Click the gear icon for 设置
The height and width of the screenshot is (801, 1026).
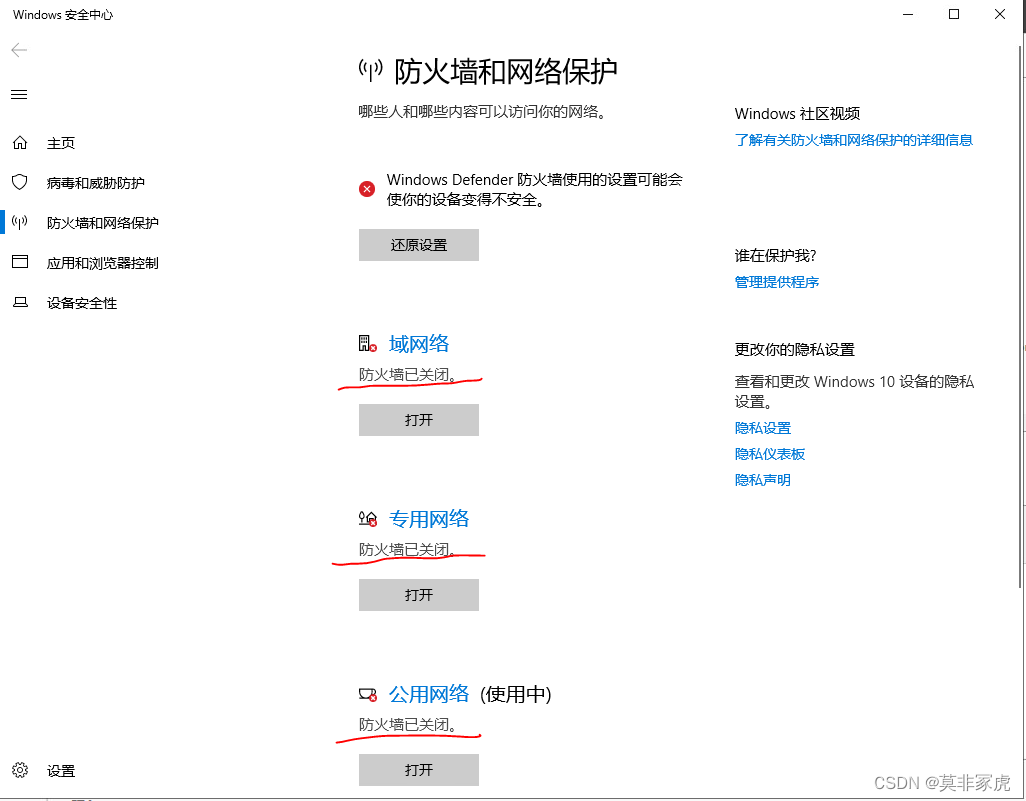coord(20,770)
